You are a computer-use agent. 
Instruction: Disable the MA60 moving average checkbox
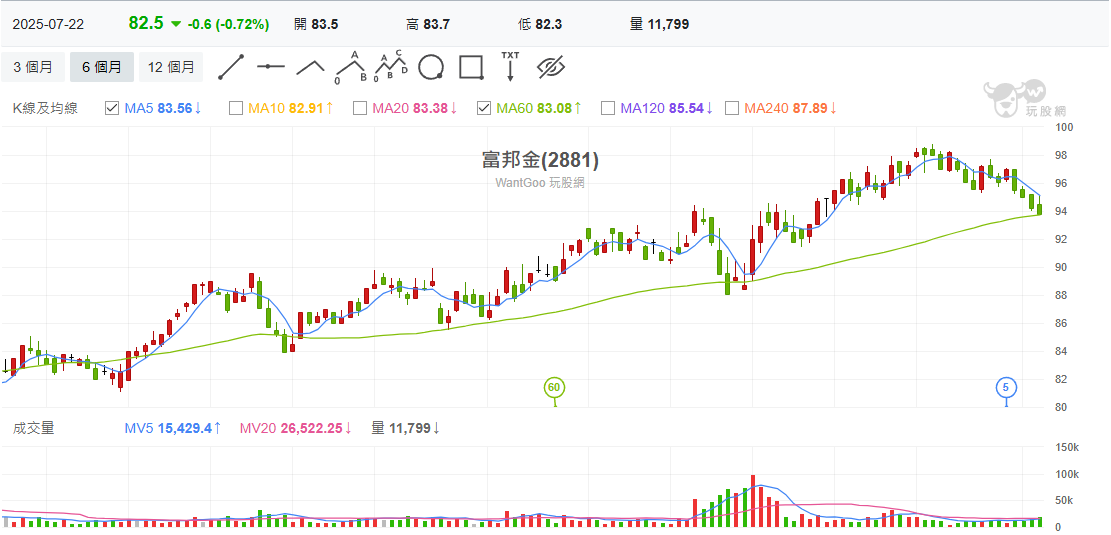pyautogui.click(x=484, y=108)
